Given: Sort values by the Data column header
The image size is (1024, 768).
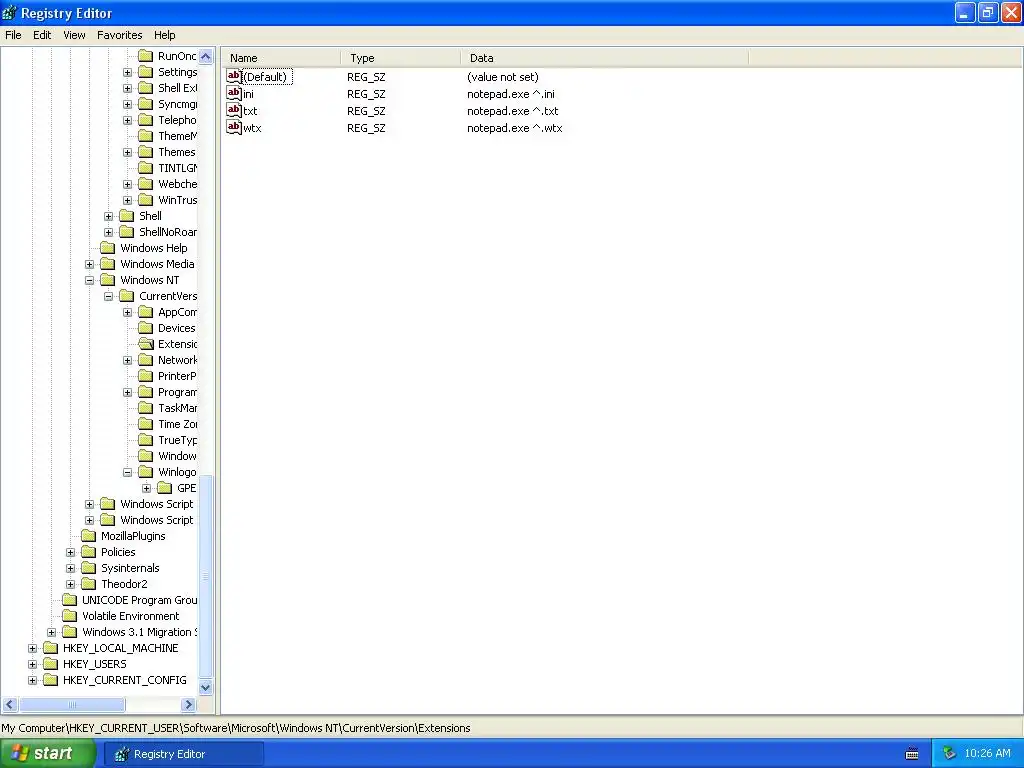Looking at the screenshot, I should click(605, 58).
